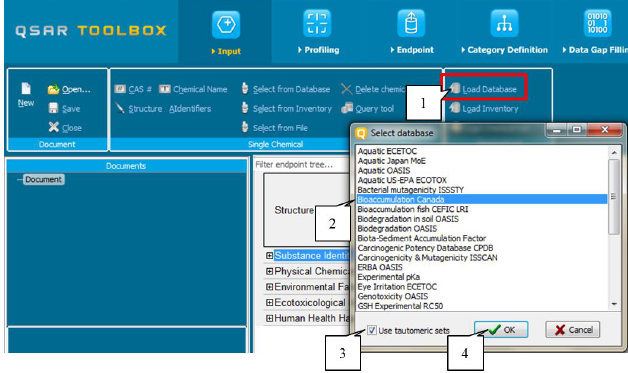Select the Document tree node
The height and width of the screenshot is (373, 628).
[43, 179]
